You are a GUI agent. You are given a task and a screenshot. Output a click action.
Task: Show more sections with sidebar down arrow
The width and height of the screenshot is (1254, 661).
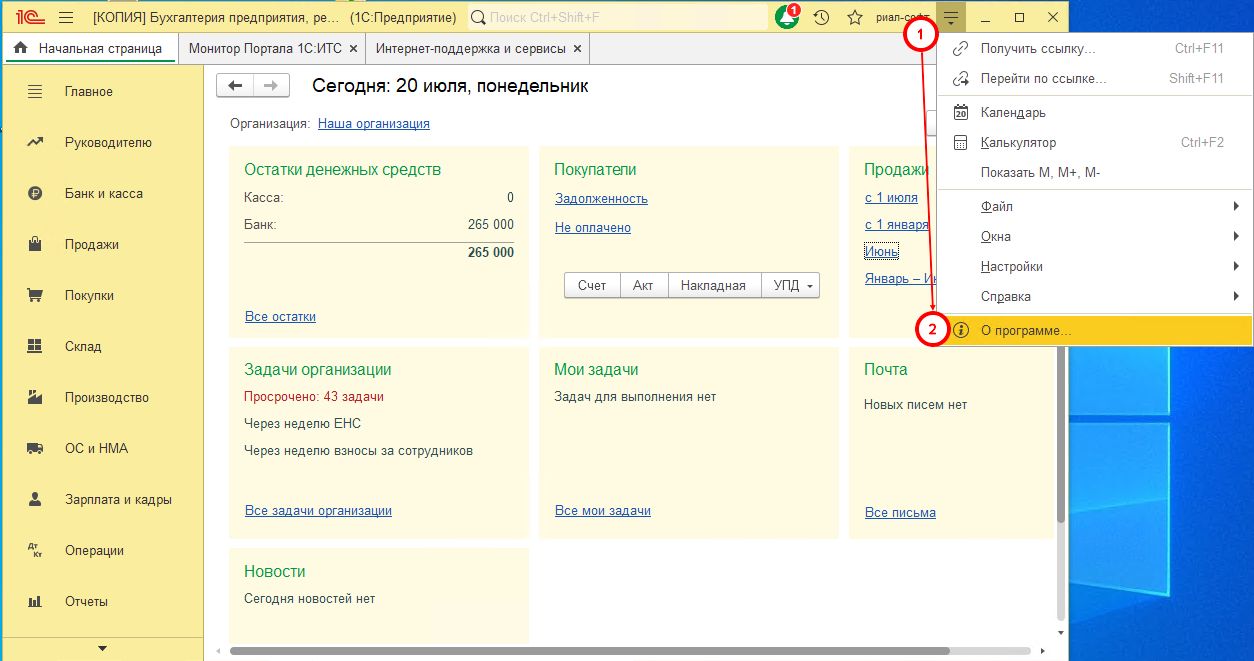(x=102, y=649)
